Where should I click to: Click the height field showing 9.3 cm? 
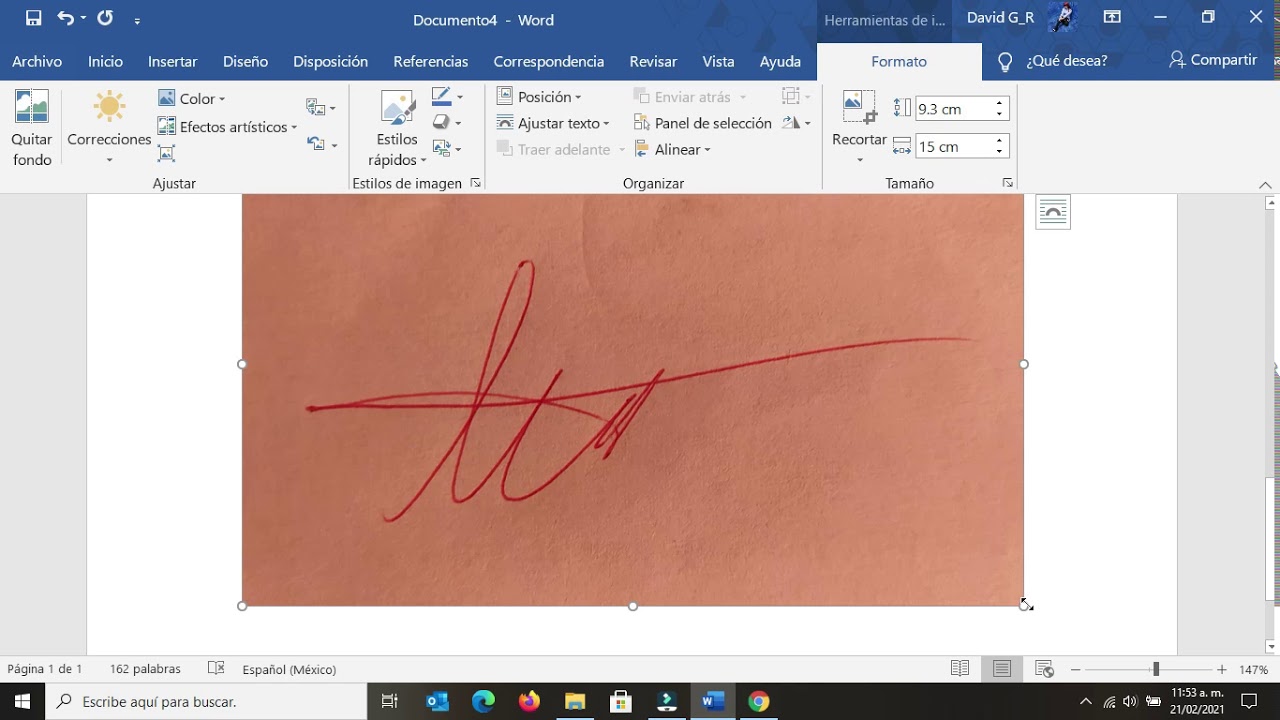[x=953, y=109]
